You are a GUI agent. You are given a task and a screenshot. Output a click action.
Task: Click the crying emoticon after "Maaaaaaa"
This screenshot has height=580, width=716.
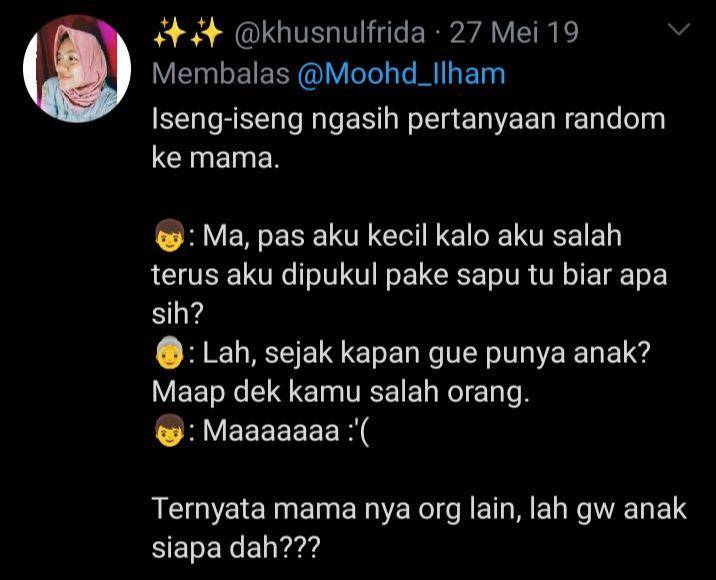(356, 431)
